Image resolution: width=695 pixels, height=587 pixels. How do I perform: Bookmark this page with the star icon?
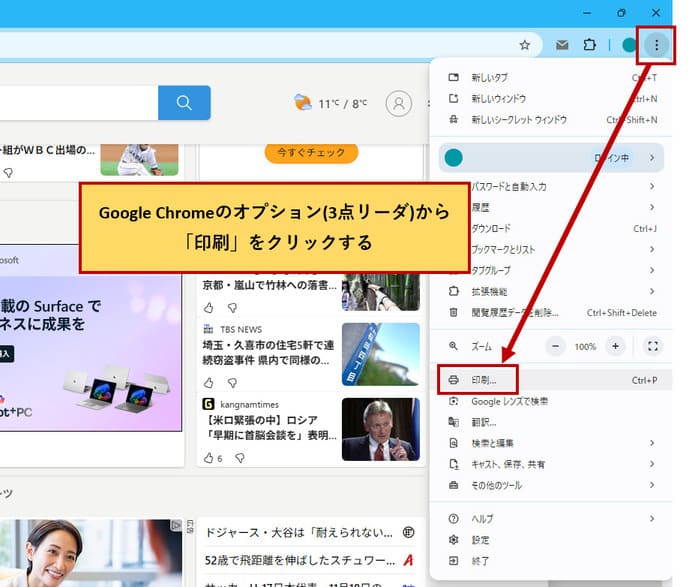525,45
